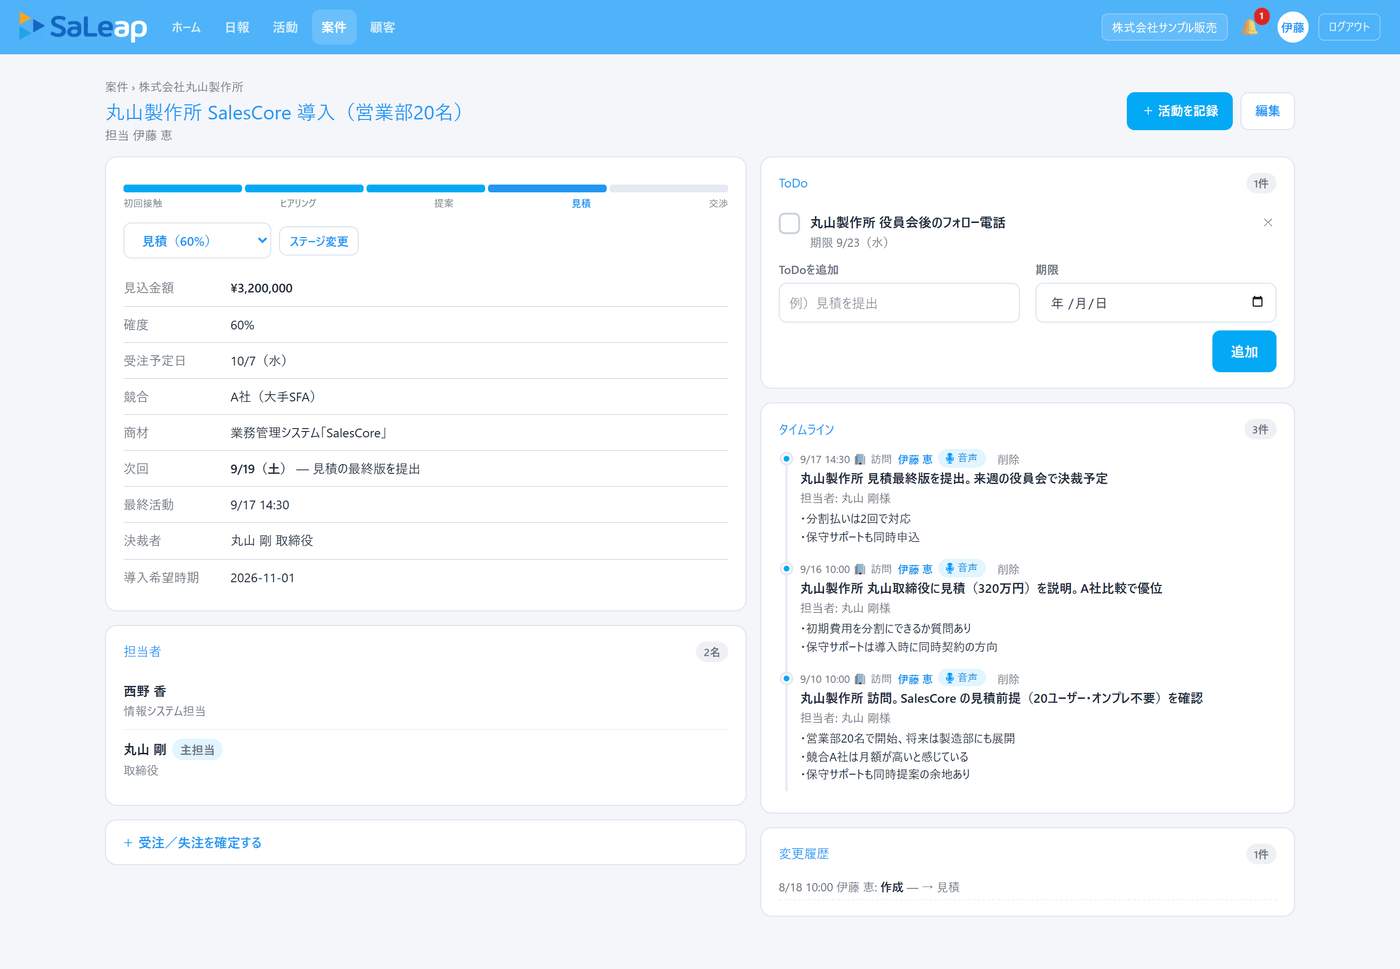1400x969 pixels.
Task: Click the 提案 progress segment
Action: 426,188
